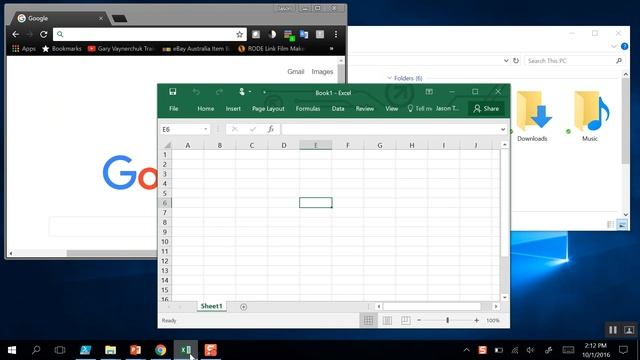Open the Action Center notification icon
This screenshot has width=640, height=360.
point(623,350)
